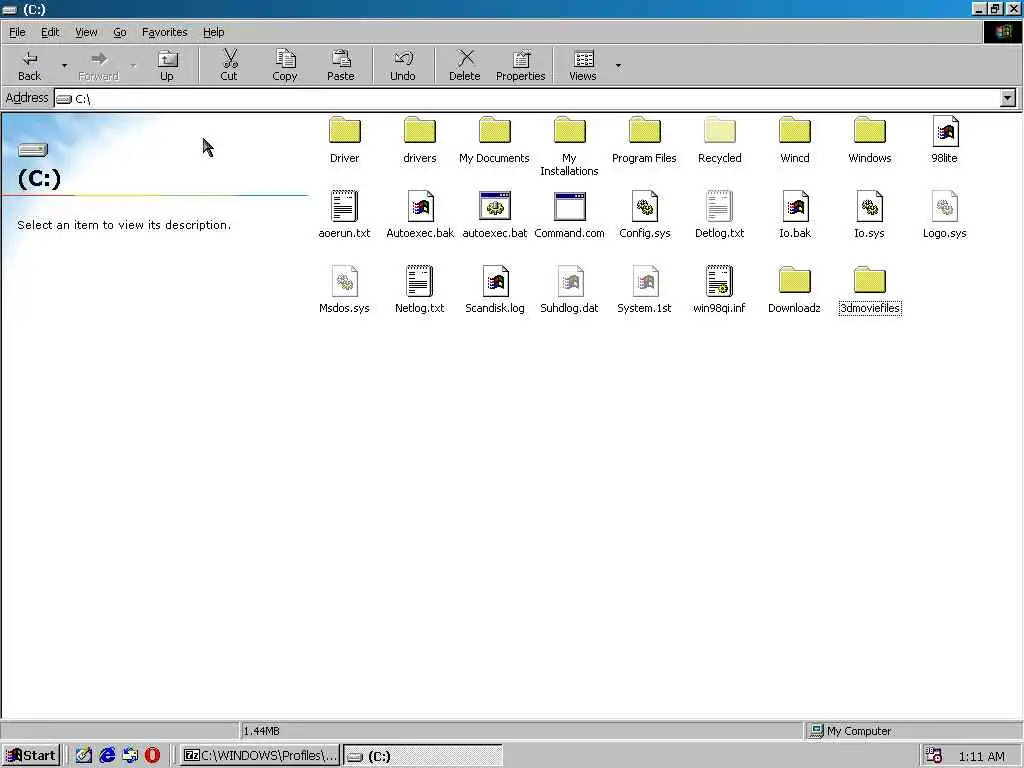
Task: Click the system tray scheduler icon
Action: (x=934, y=756)
